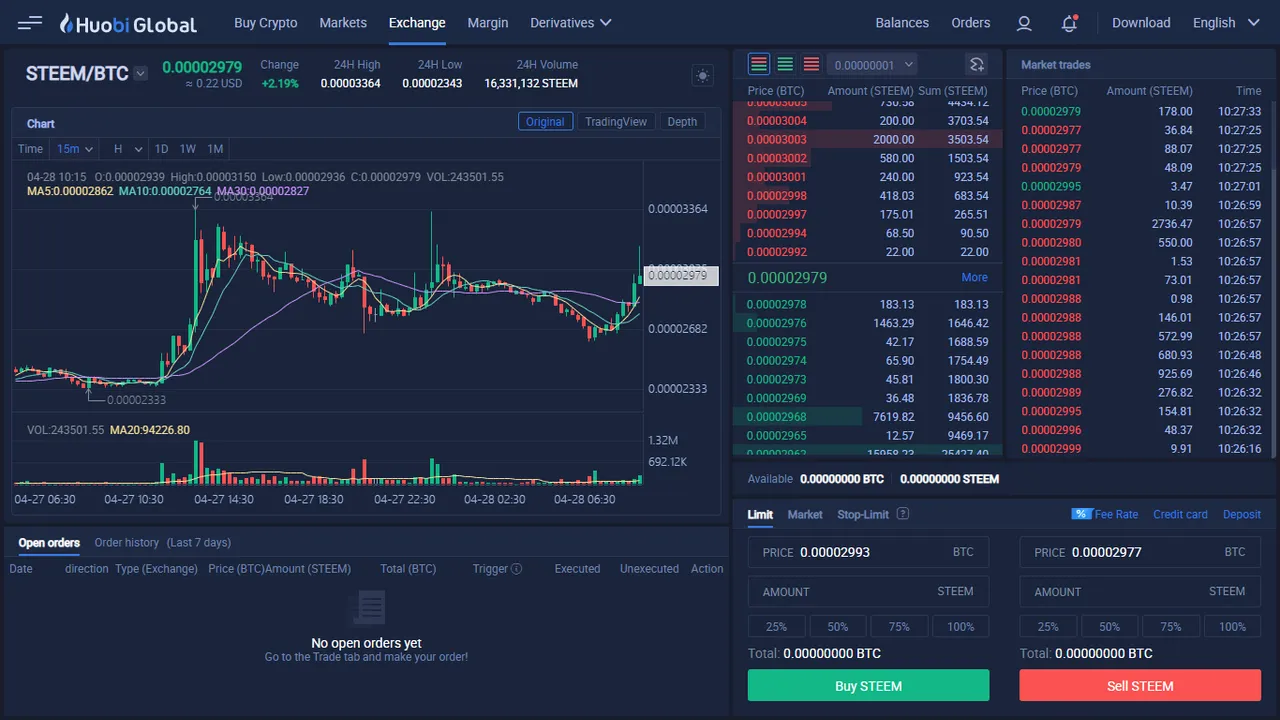Click the Sell STEEM button

pyautogui.click(x=1140, y=686)
